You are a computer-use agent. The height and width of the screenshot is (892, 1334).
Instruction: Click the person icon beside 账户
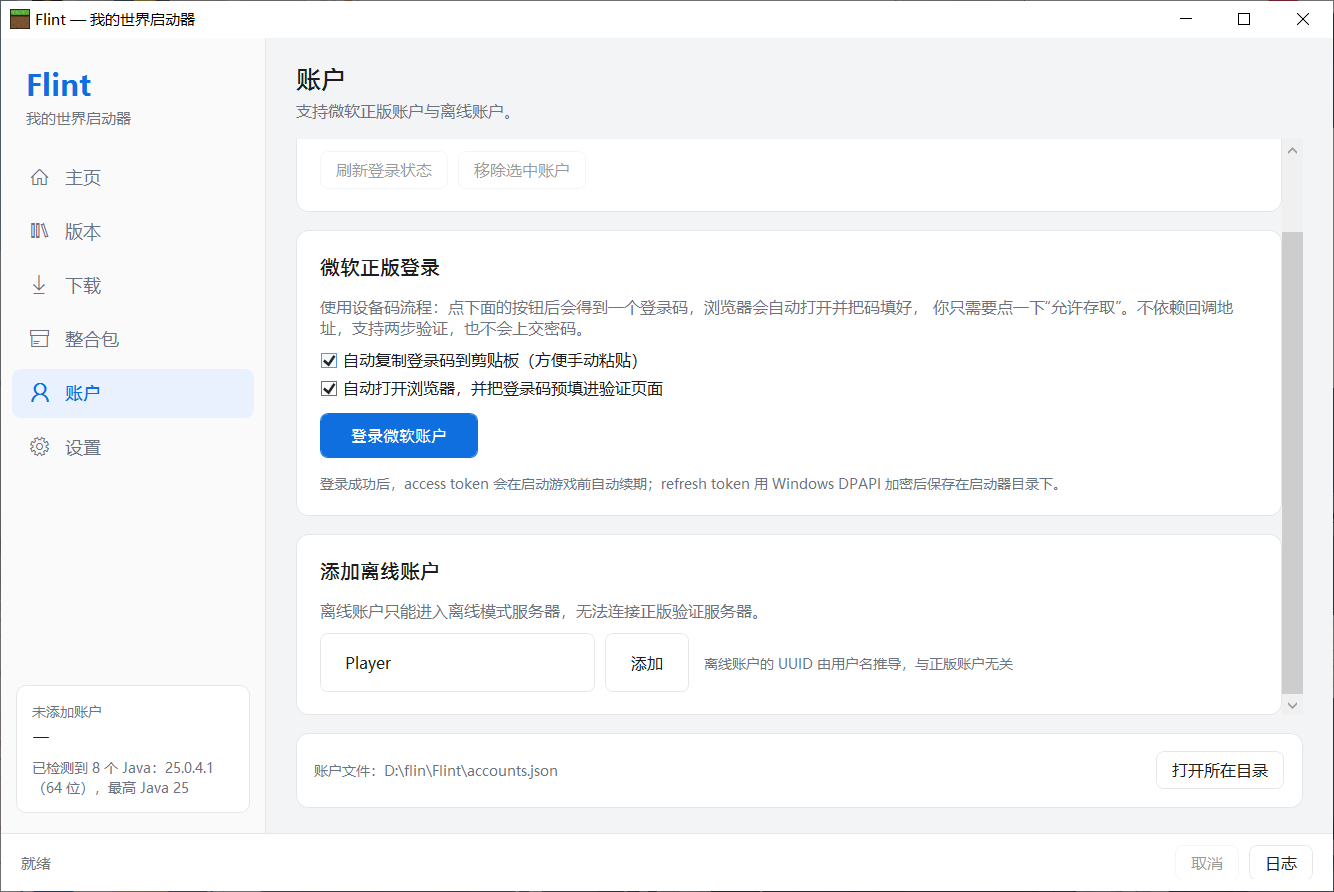[40, 393]
